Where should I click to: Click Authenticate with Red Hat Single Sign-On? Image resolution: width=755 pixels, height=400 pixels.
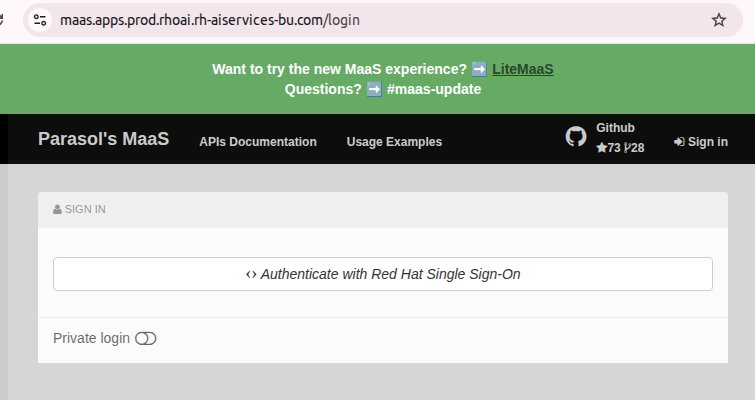[383, 274]
